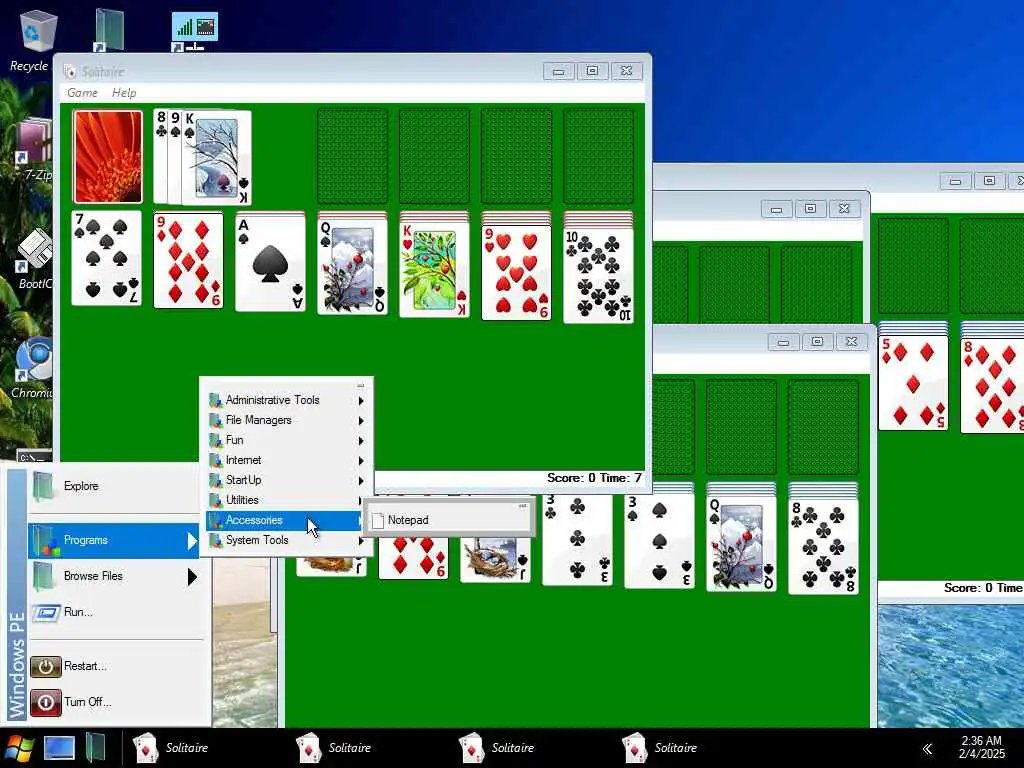Select the 7 of spades tableau card
The width and height of the screenshot is (1024, 768).
point(106,258)
